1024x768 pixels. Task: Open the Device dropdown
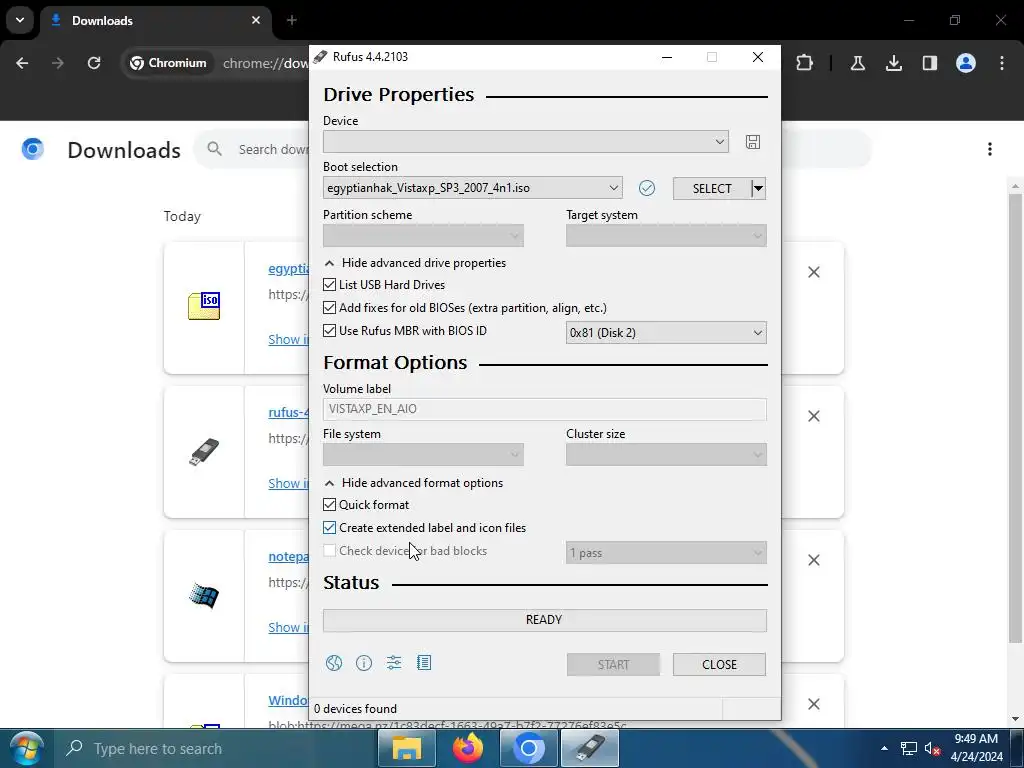coord(526,142)
